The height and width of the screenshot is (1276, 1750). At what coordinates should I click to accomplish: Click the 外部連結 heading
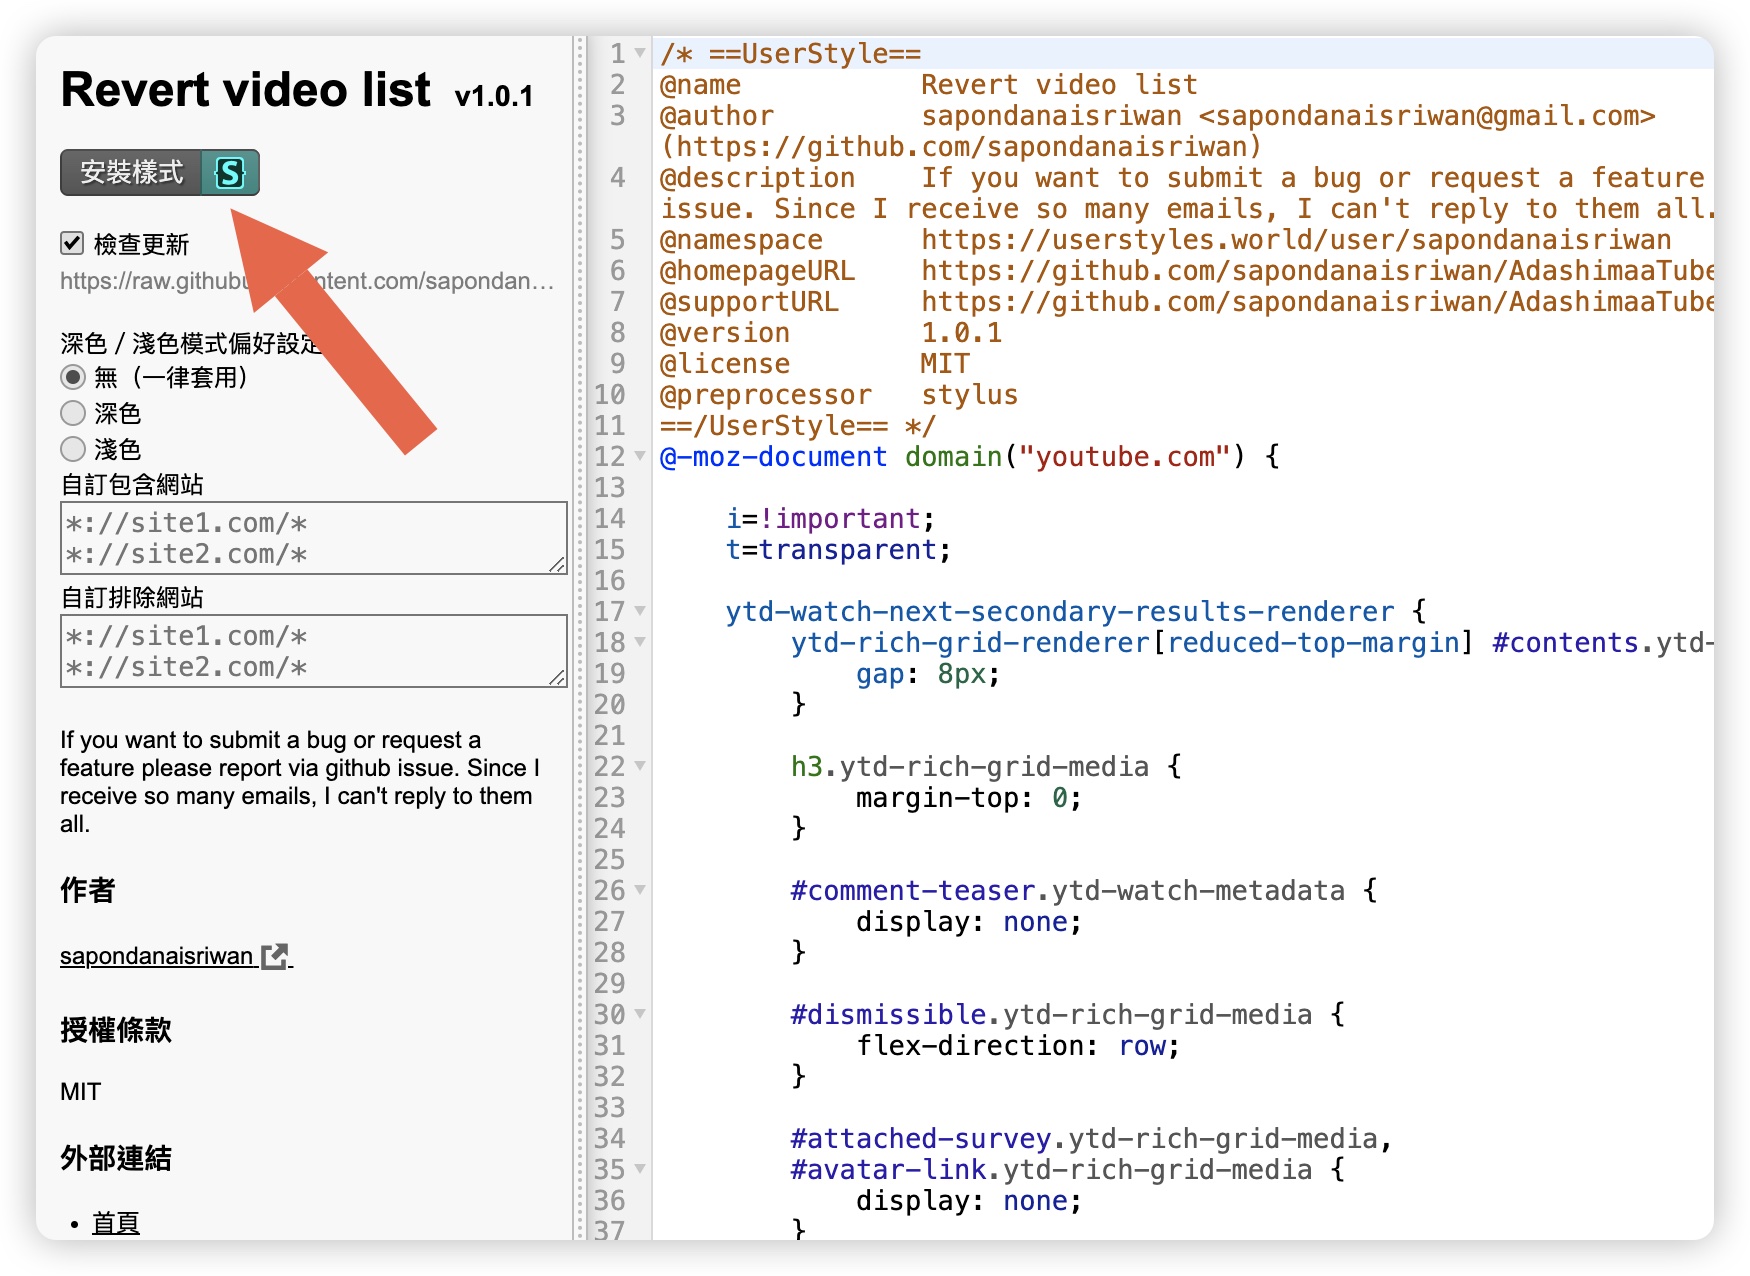116,1158
